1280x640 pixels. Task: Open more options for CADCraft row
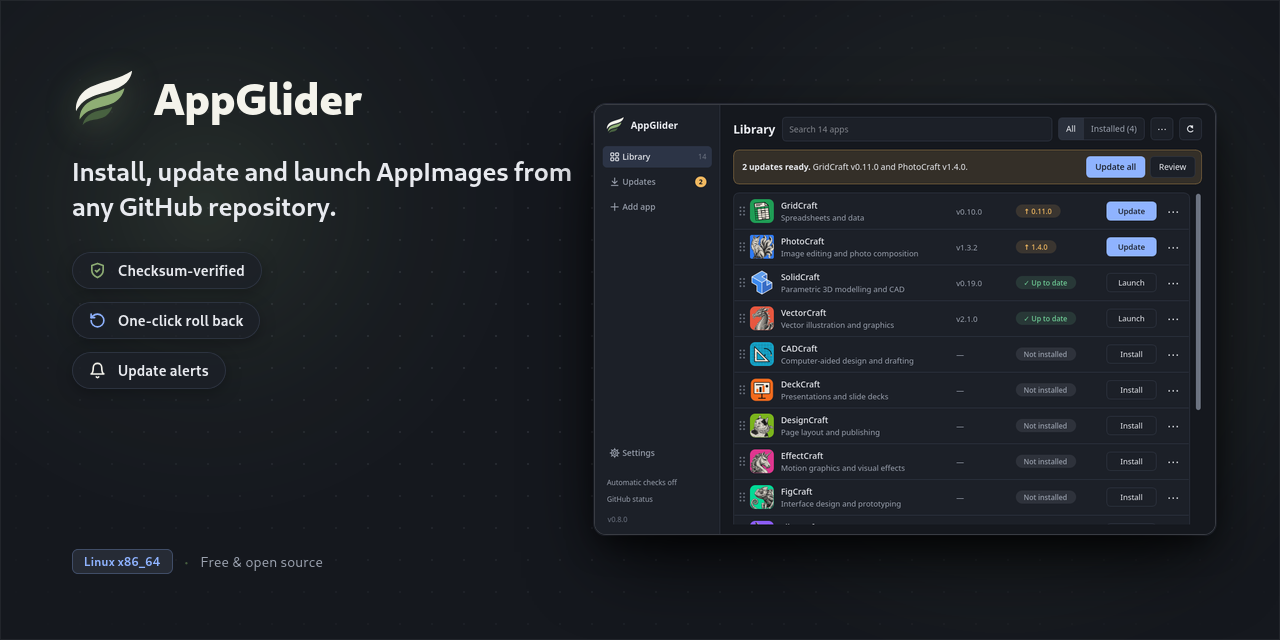point(1173,354)
